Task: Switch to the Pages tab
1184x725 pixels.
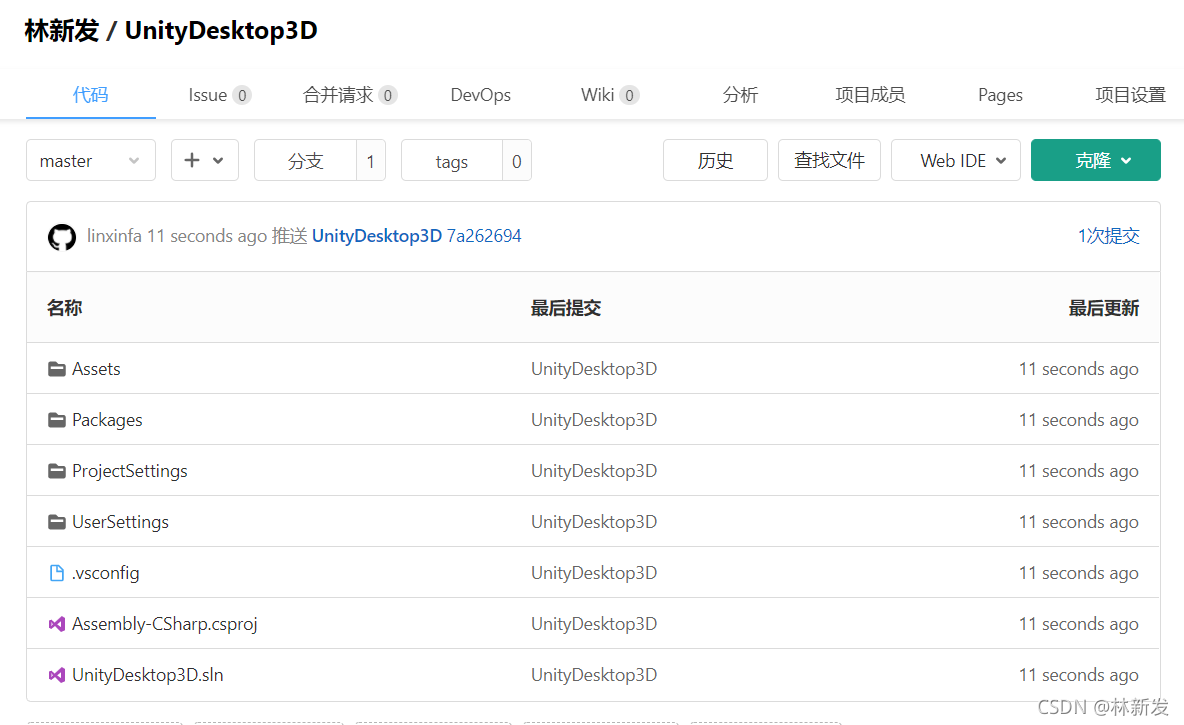Action: point(1000,95)
